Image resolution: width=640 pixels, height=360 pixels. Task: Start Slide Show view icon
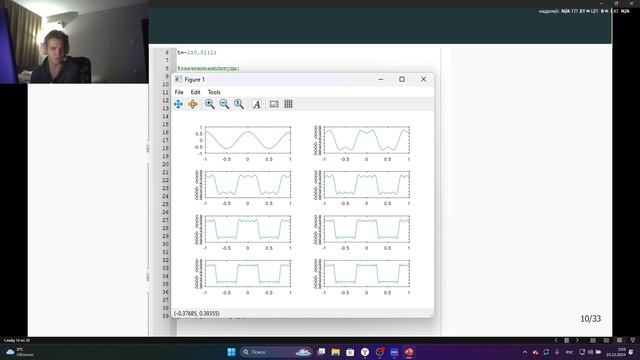click(633, 340)
